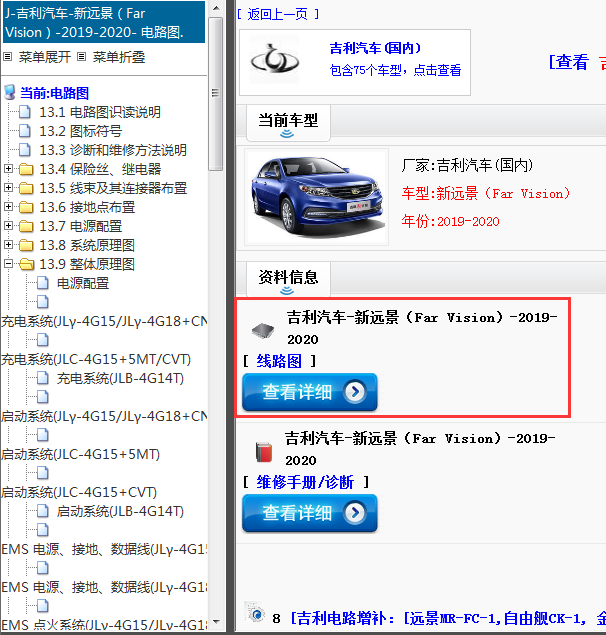The height and width of the screenshot is (635, 606).
Task: Click 查看详细 button under 维修手册/诊断
Action: [x=310, y=513]
